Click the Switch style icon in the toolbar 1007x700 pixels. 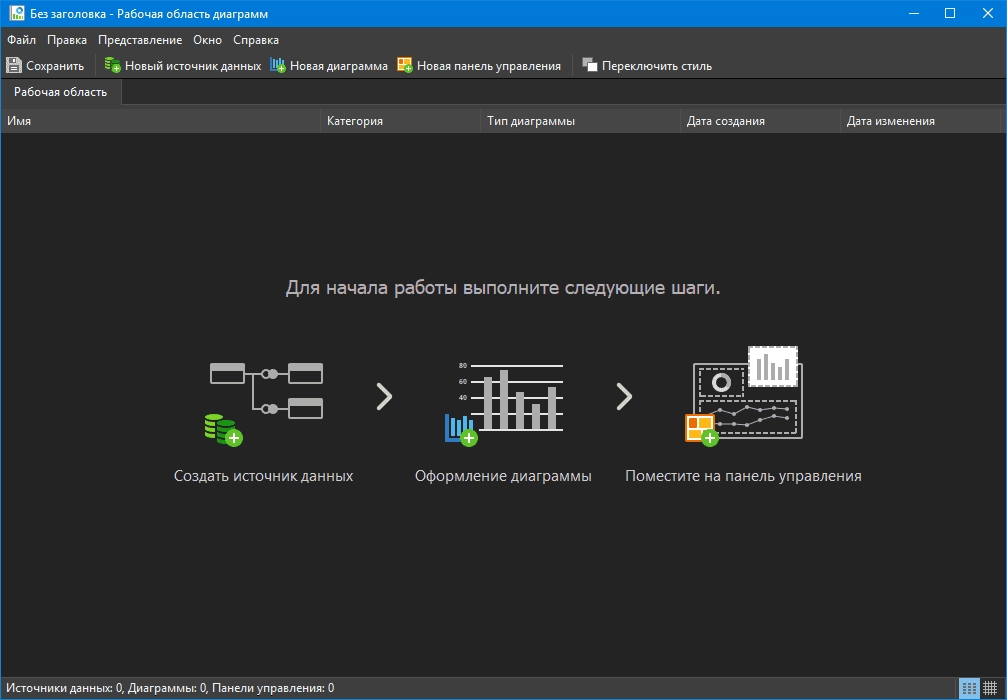(590, 65)
